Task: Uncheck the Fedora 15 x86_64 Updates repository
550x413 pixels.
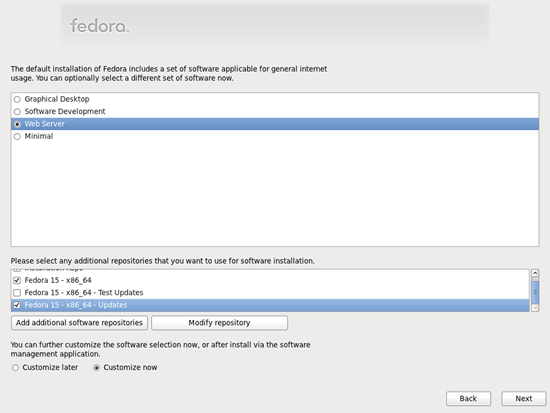Action: [17, 305]
